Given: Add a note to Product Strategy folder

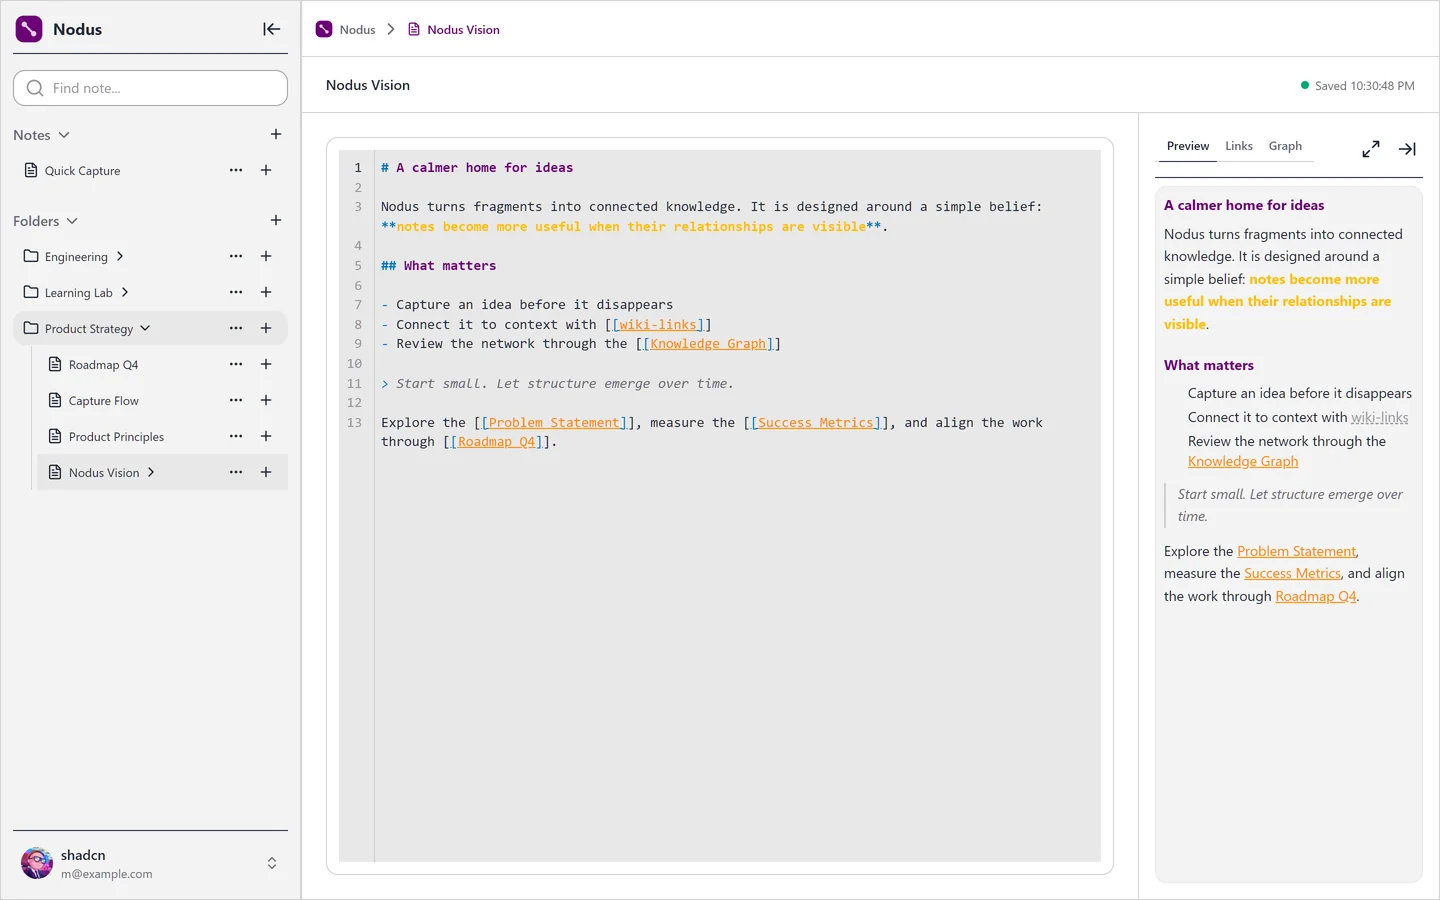Looking at the screenshot, I should [x=266, y=328].
